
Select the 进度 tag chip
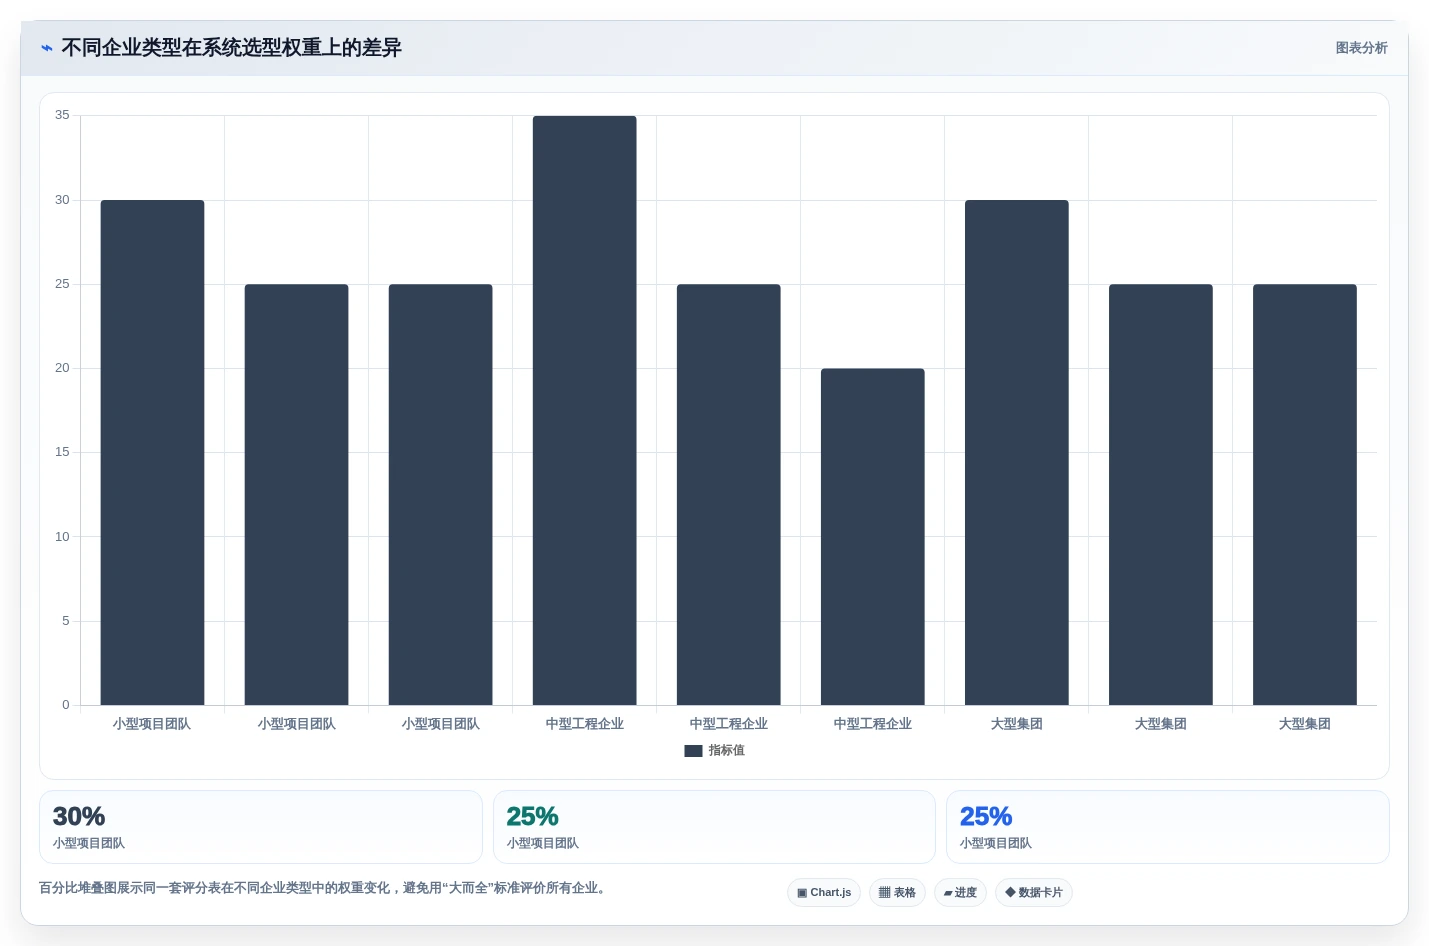(960, 892)
